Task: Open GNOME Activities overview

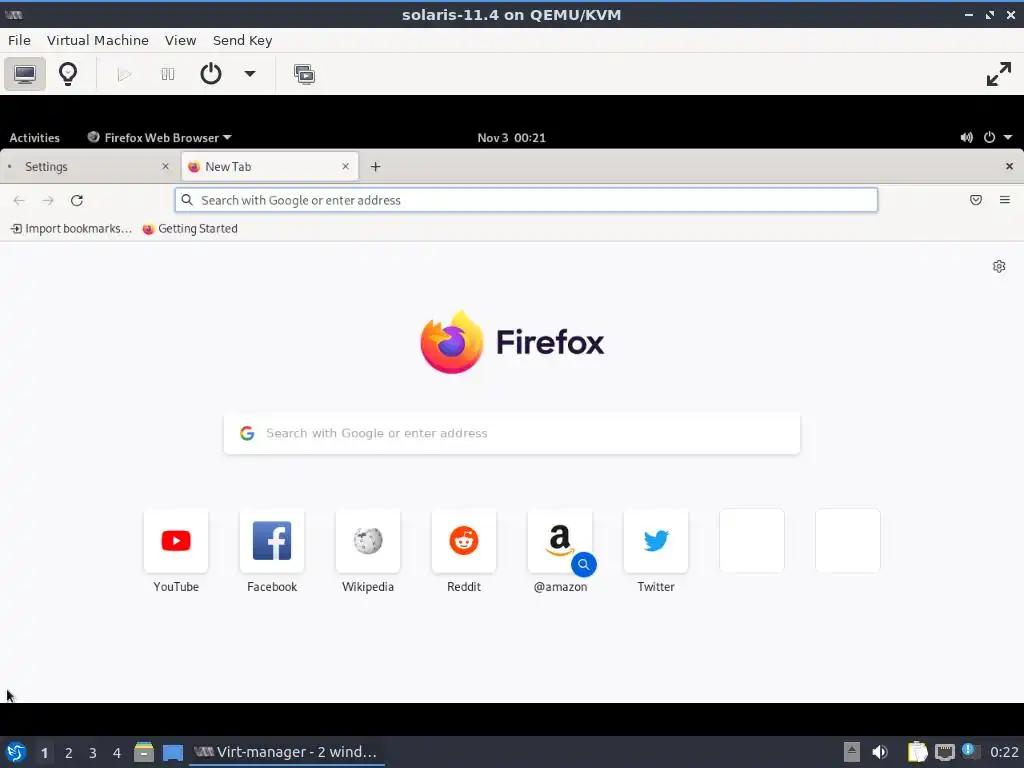Action: [34, 138]
